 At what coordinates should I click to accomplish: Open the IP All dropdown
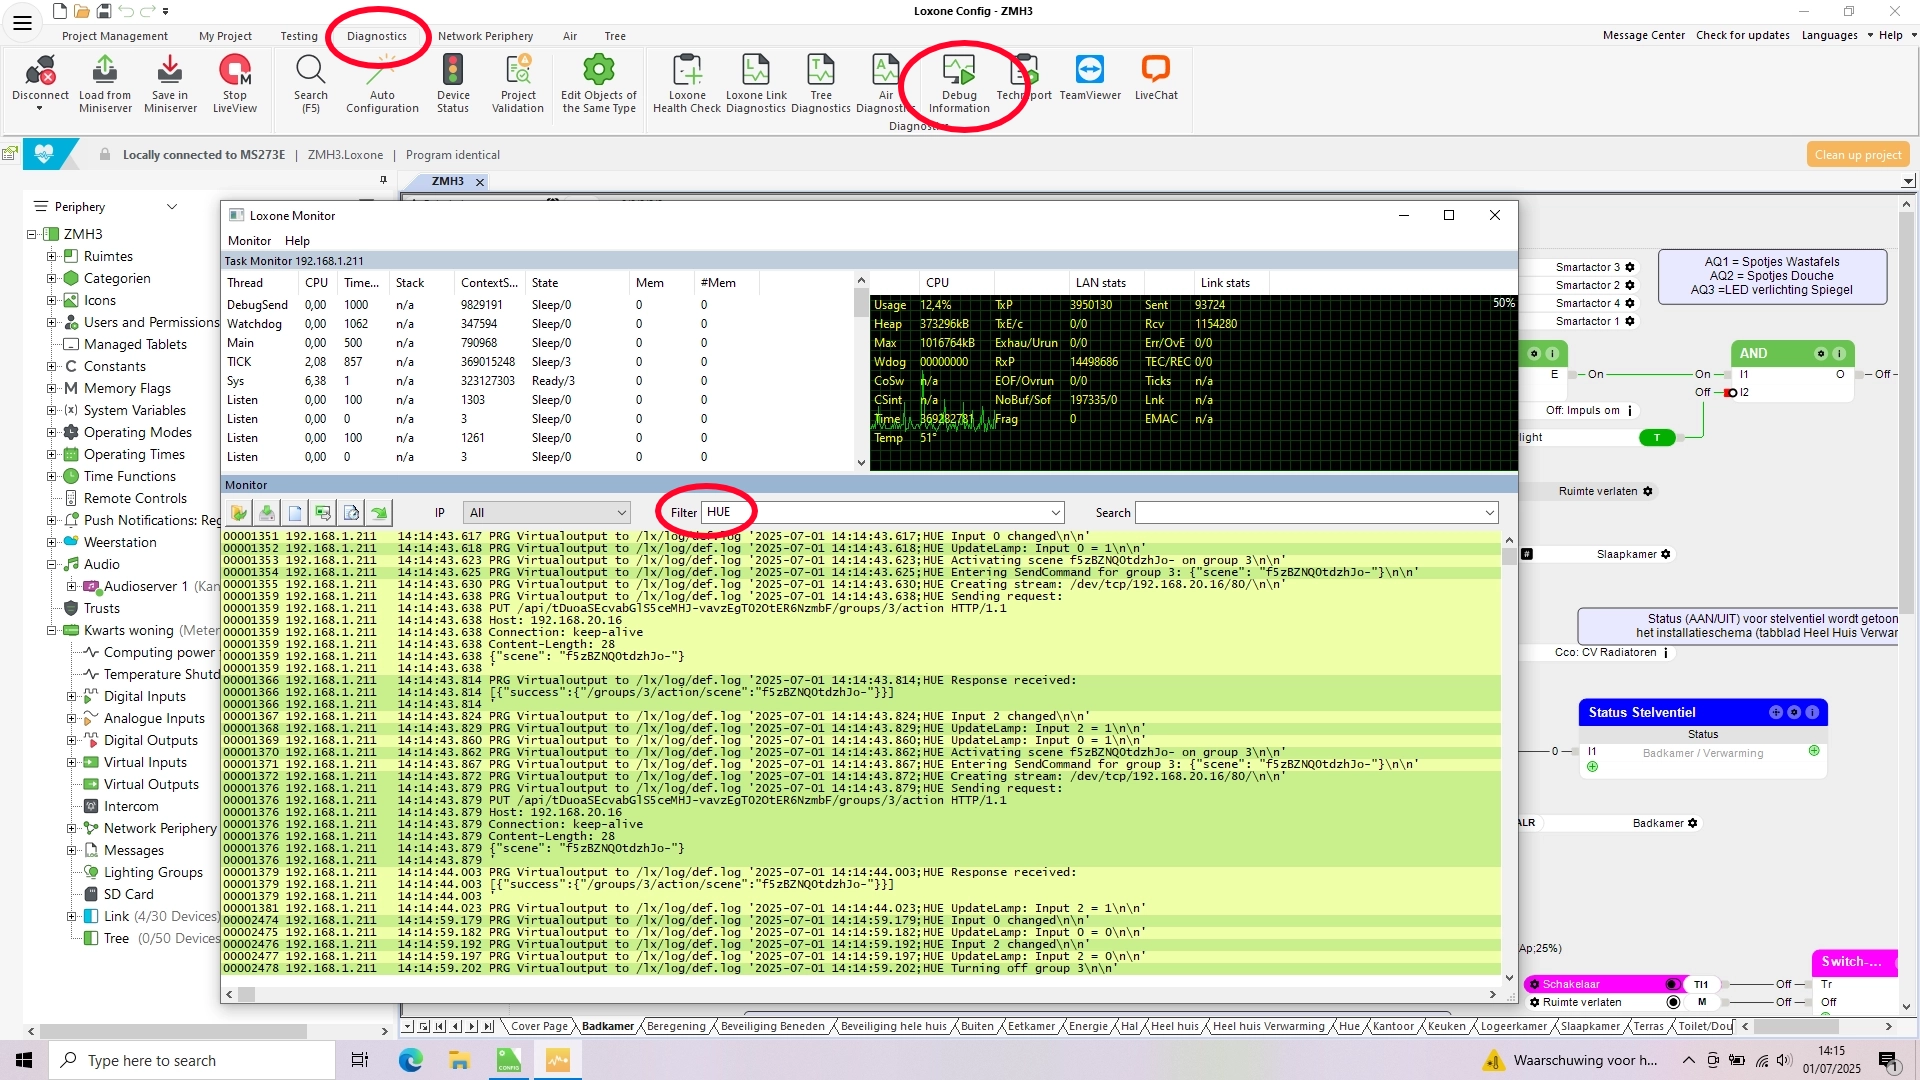pos(547,513)
